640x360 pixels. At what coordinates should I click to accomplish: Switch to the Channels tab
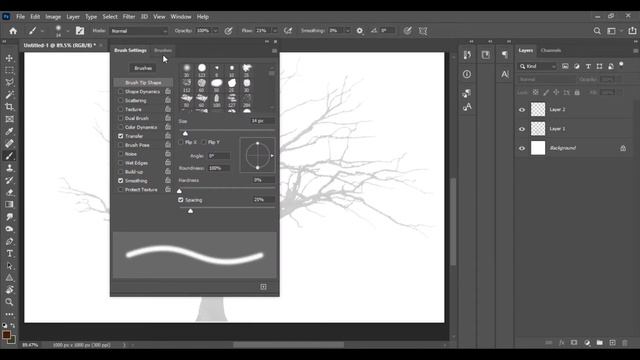pyautogui.click(x=551, y=51)
